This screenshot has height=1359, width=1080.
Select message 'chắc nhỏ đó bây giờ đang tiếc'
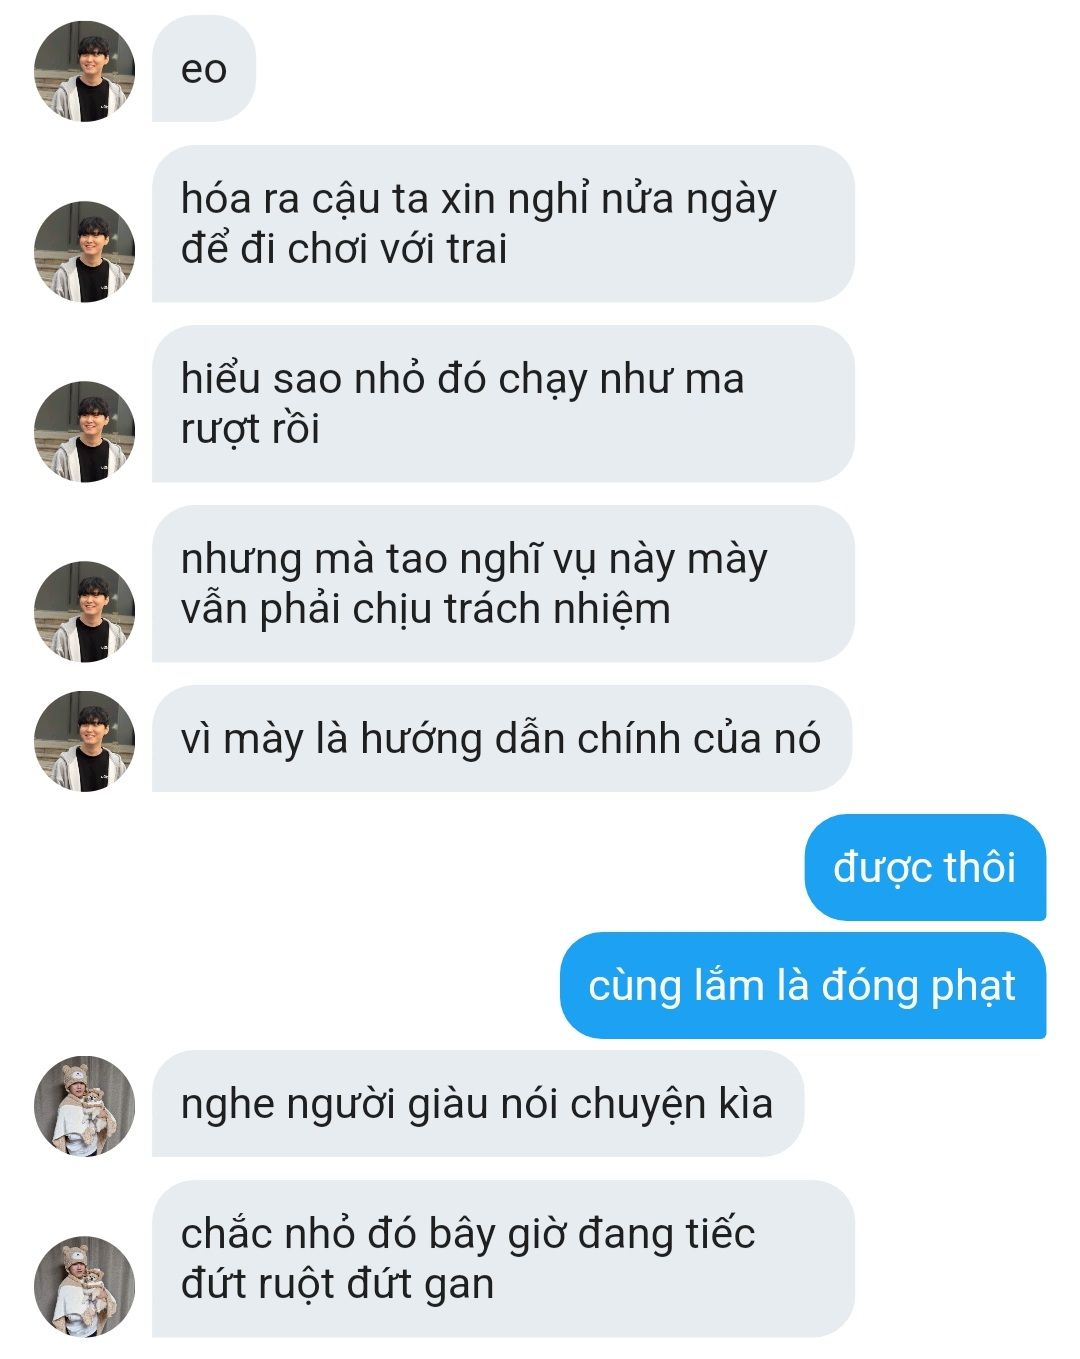[x=503, y=1259]
